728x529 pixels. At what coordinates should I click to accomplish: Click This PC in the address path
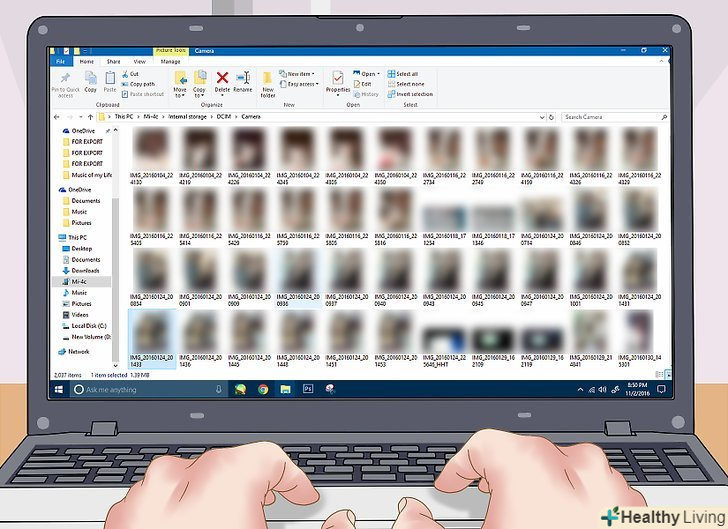(124, 117)
